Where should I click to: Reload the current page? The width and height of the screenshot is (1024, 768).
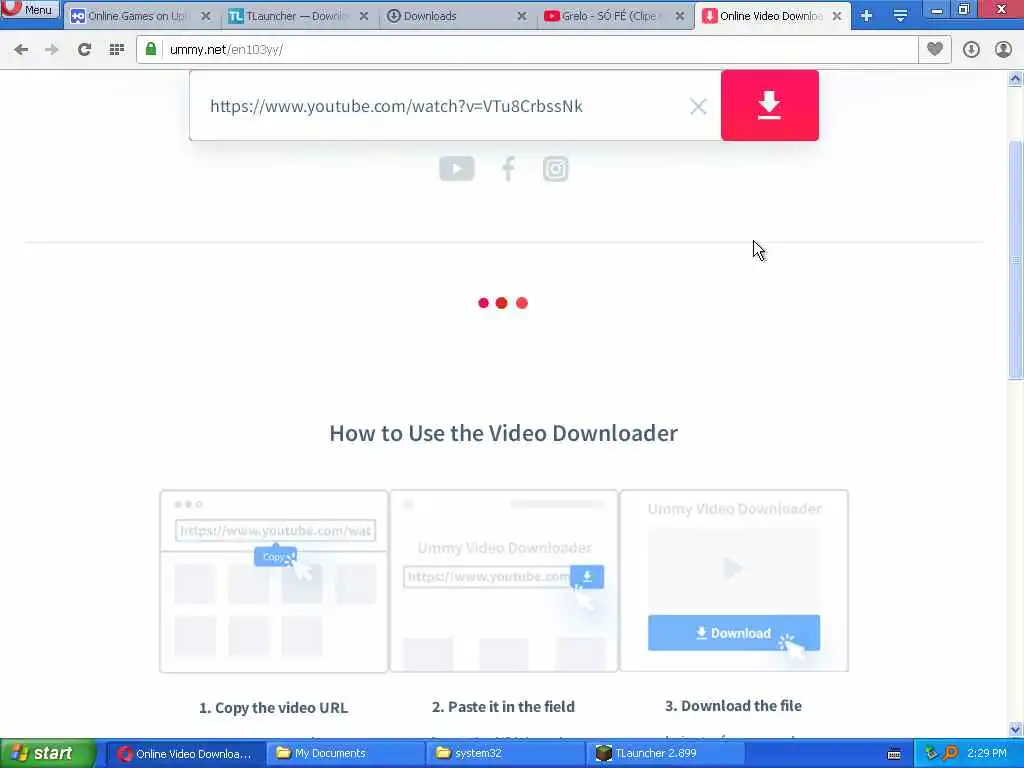[x=84, y=50]
